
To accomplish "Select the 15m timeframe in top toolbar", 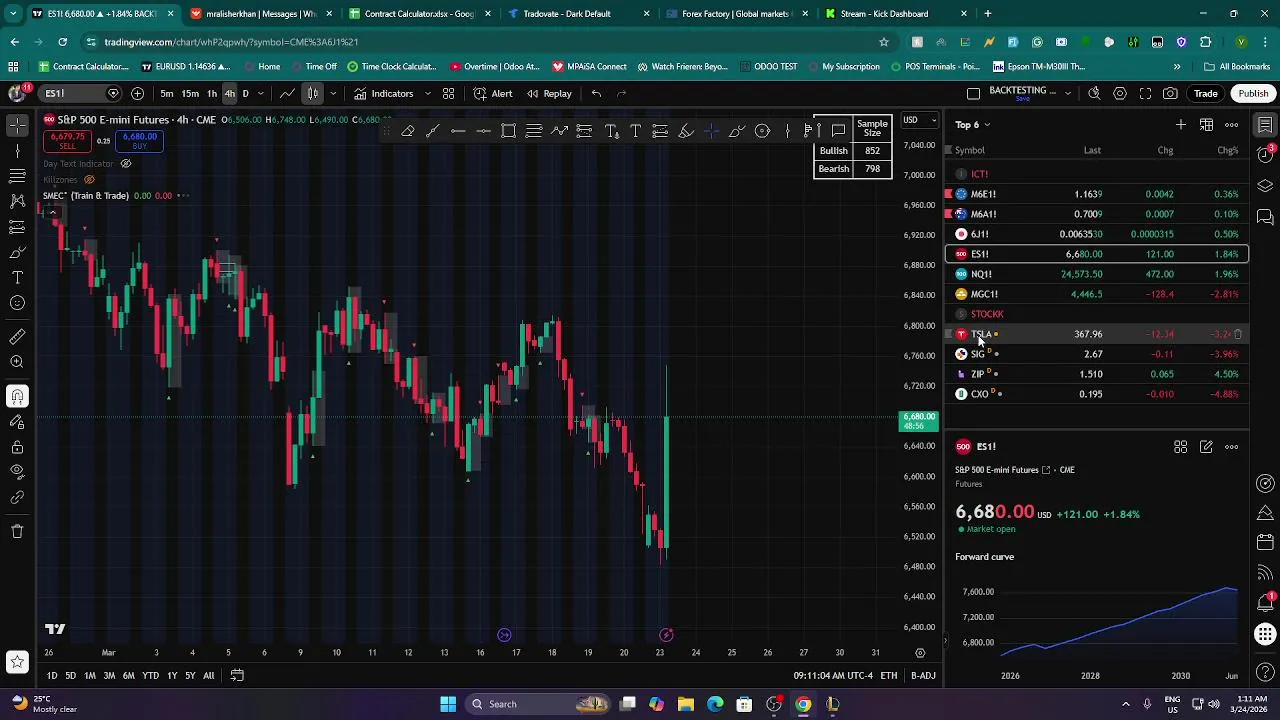I will coord(189,93).
